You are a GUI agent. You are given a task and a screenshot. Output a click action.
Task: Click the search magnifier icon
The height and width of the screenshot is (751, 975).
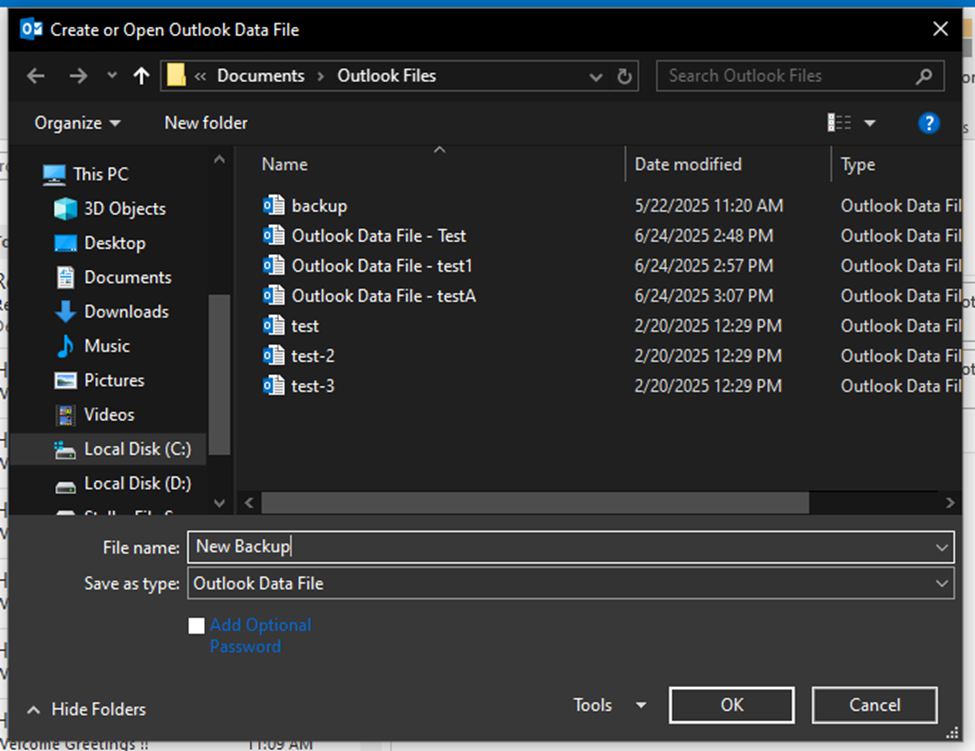924,76
